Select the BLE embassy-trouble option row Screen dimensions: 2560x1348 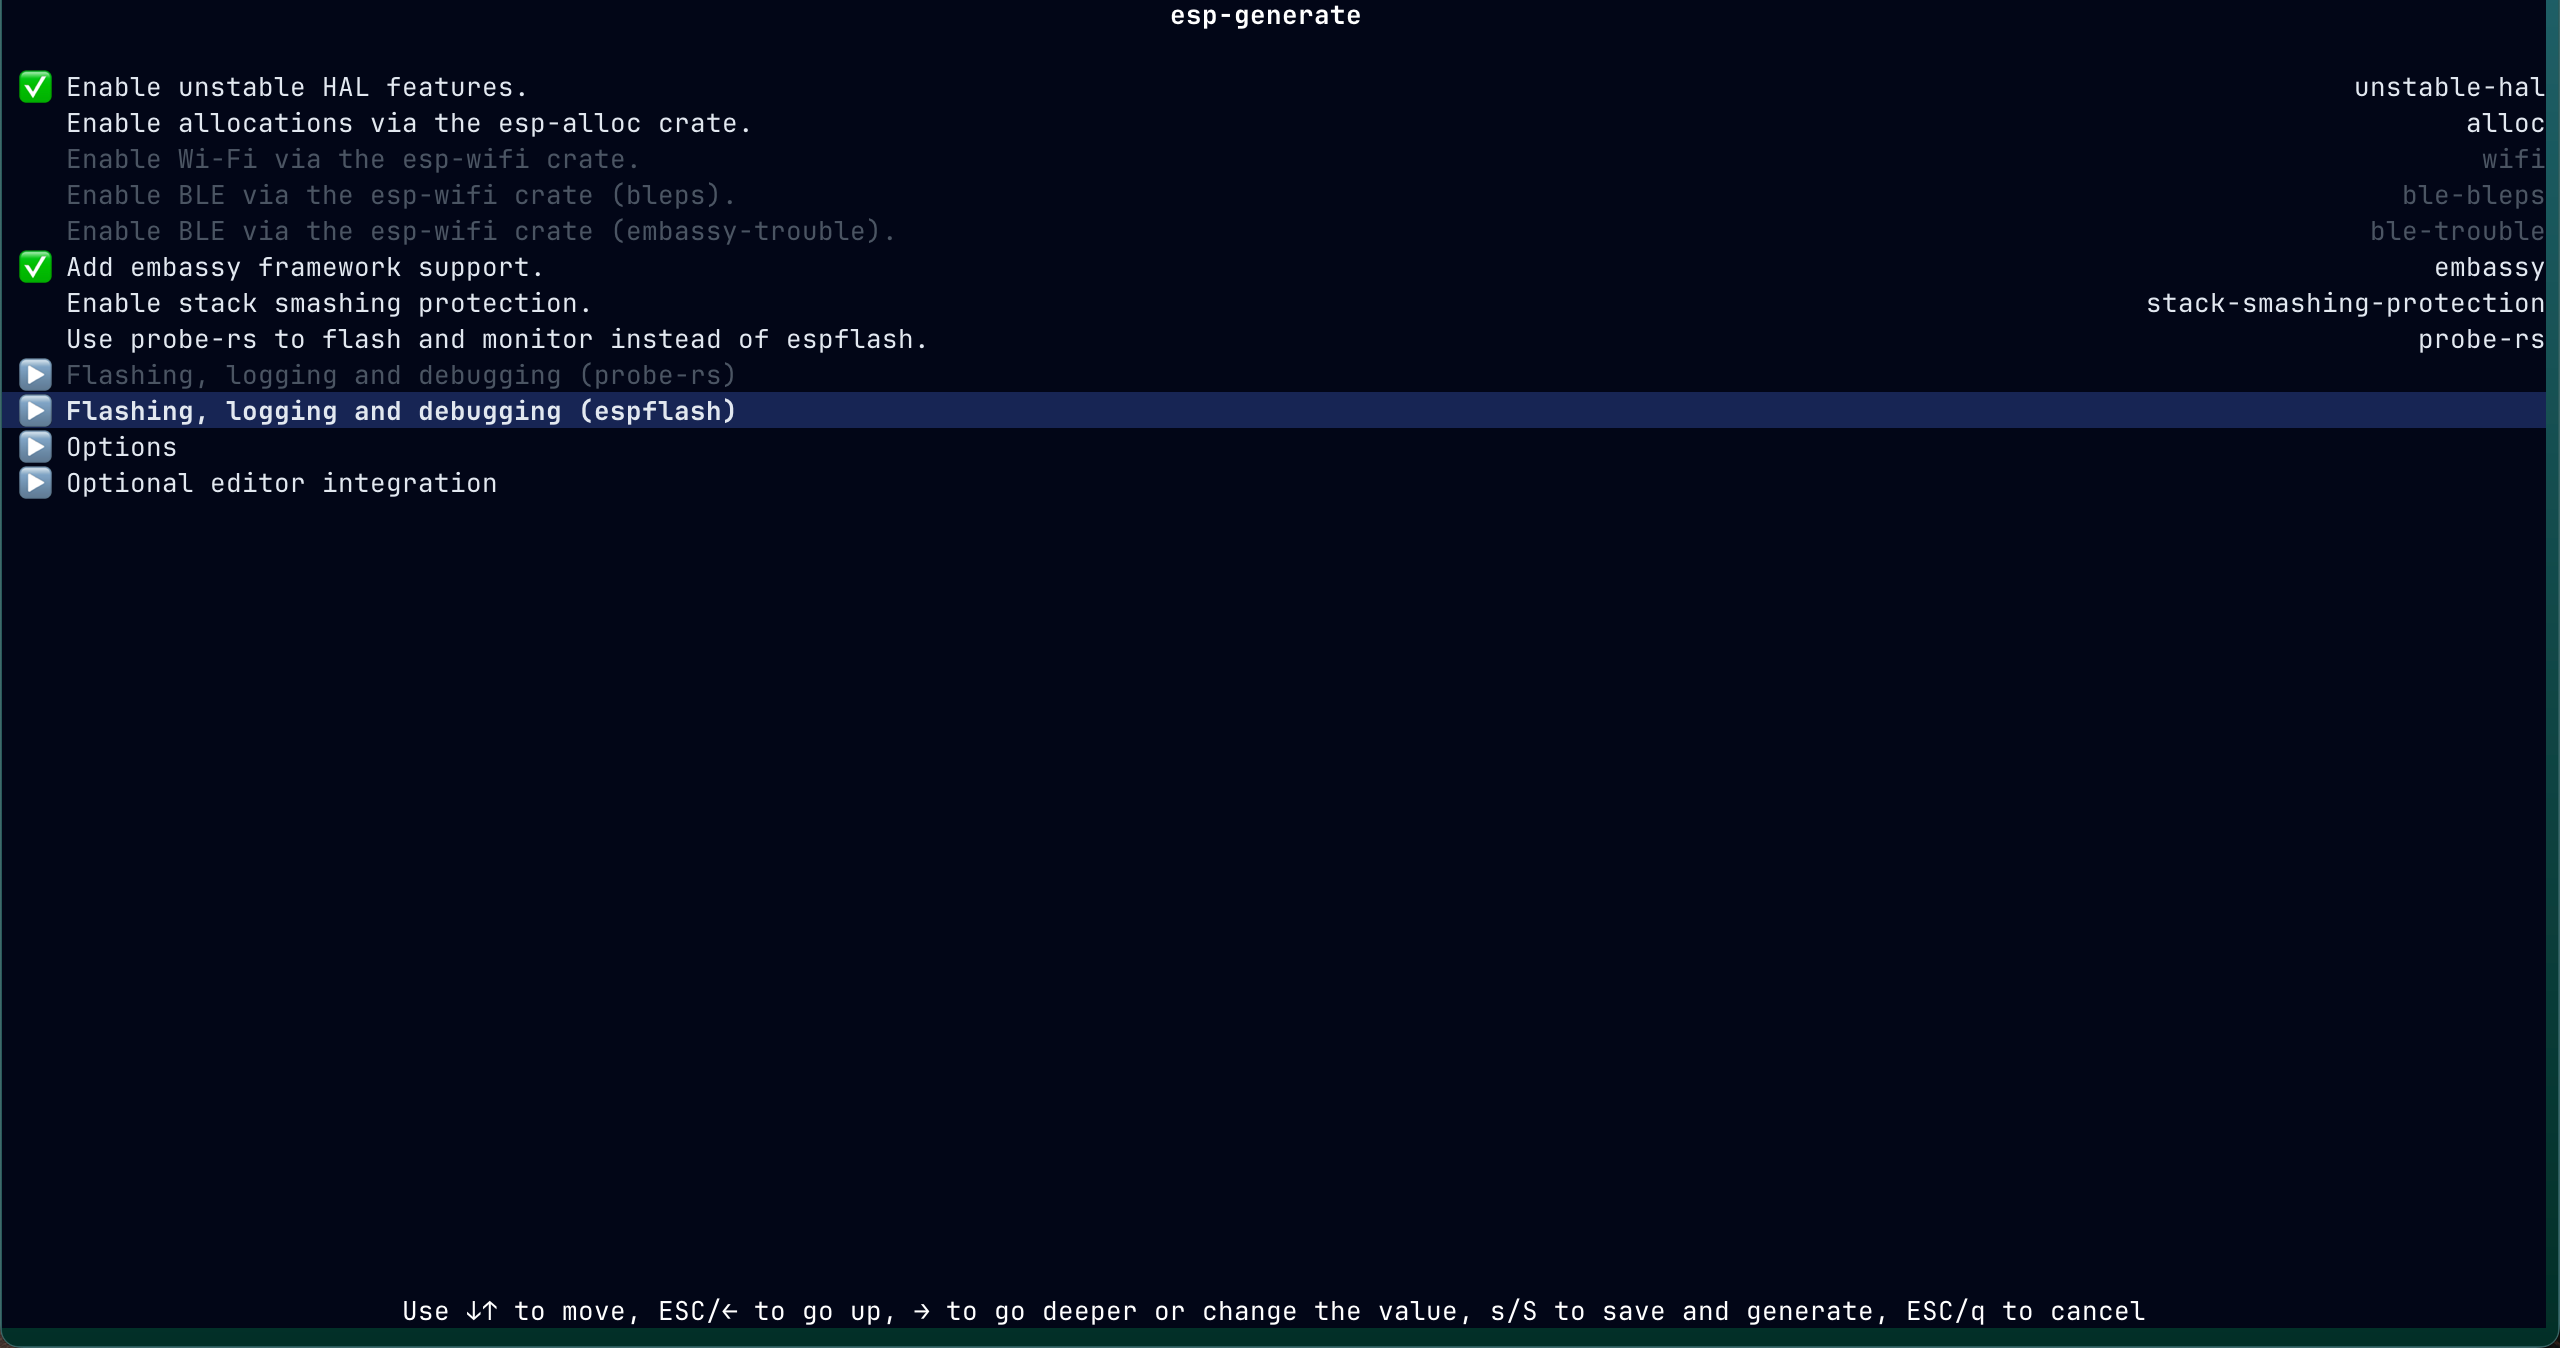pos(1273,231)
